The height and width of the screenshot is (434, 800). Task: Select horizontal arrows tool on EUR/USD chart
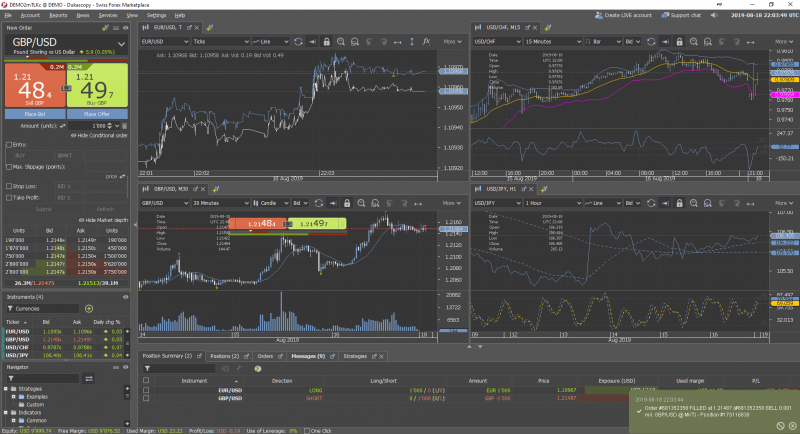pos(397,42)
